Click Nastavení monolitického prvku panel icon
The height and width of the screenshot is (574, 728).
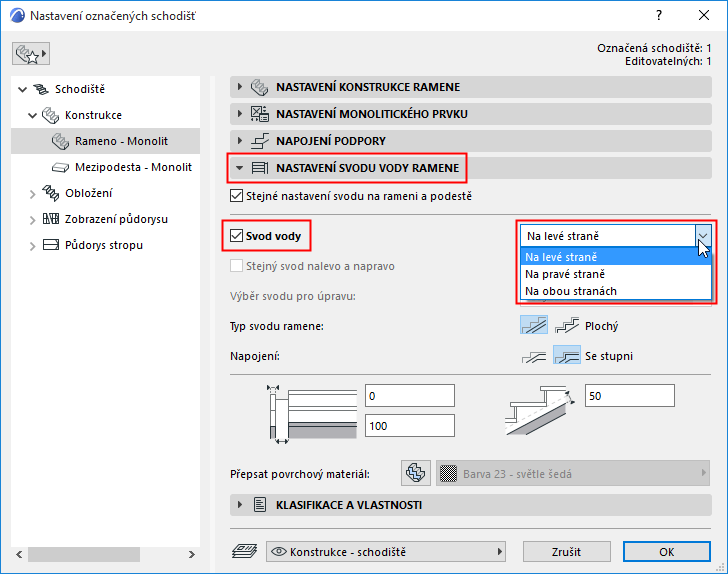260,114
